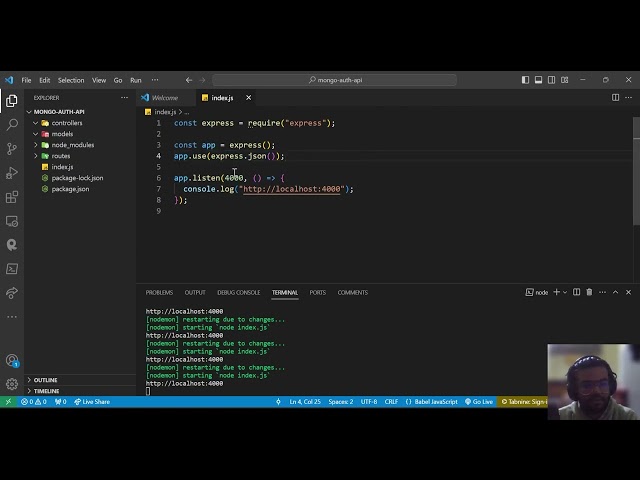The image size is (640, 480).
Task: Maximize the panel size with caret
Action: 616,292
